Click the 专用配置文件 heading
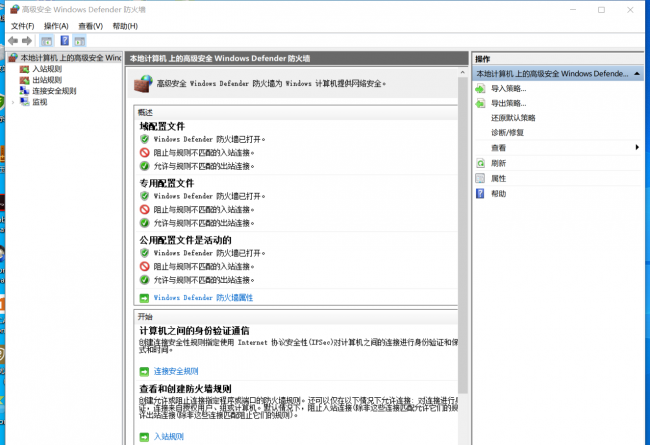 [x=167, y=183]
